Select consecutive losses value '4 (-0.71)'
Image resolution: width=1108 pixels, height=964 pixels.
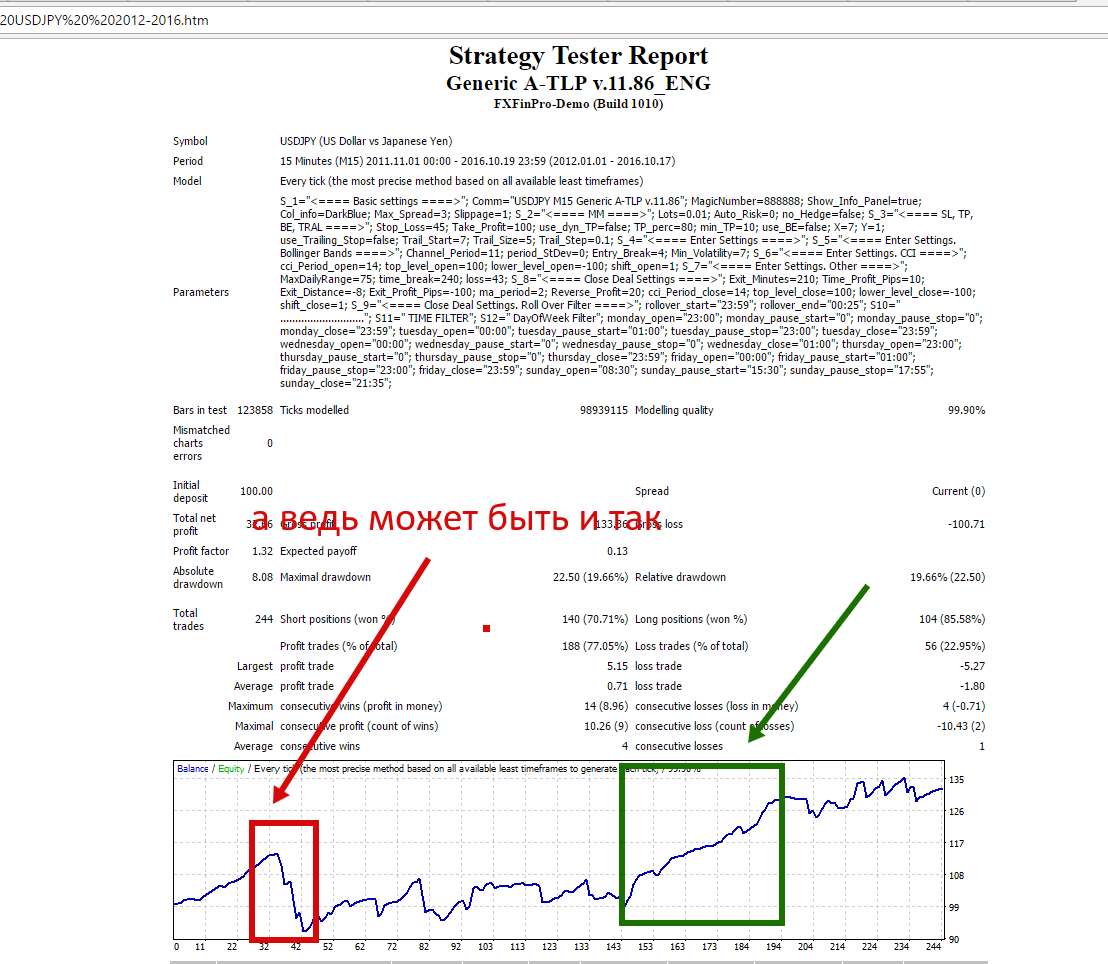[963, 706]
